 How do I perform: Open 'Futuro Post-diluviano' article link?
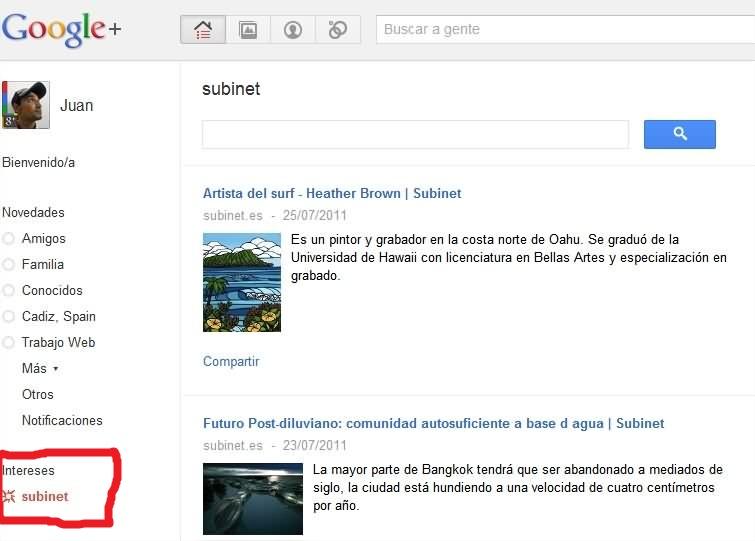[x=433, y=423]
